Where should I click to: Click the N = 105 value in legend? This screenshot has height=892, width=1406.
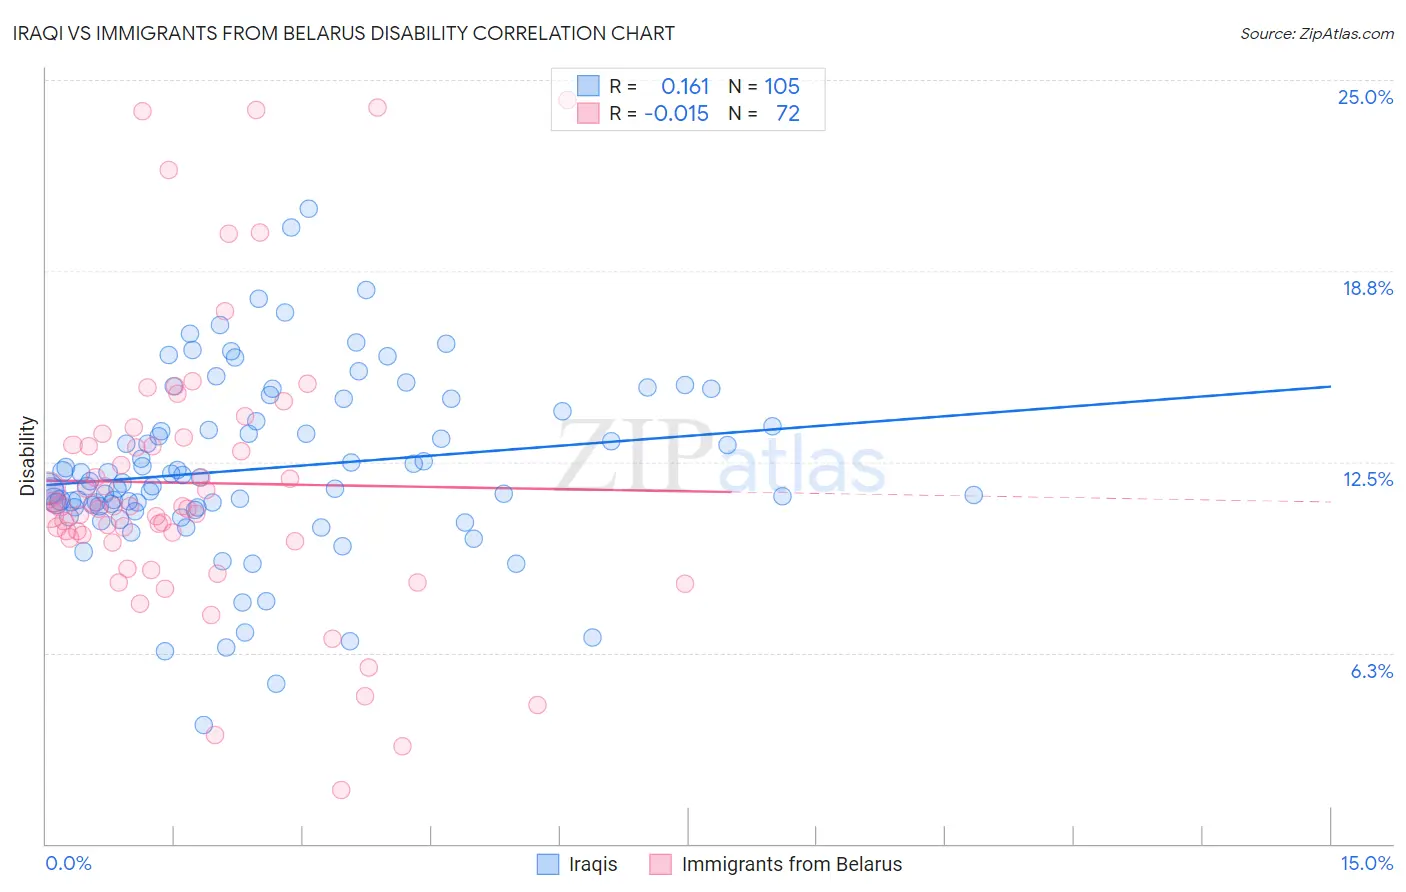point(764,86)
